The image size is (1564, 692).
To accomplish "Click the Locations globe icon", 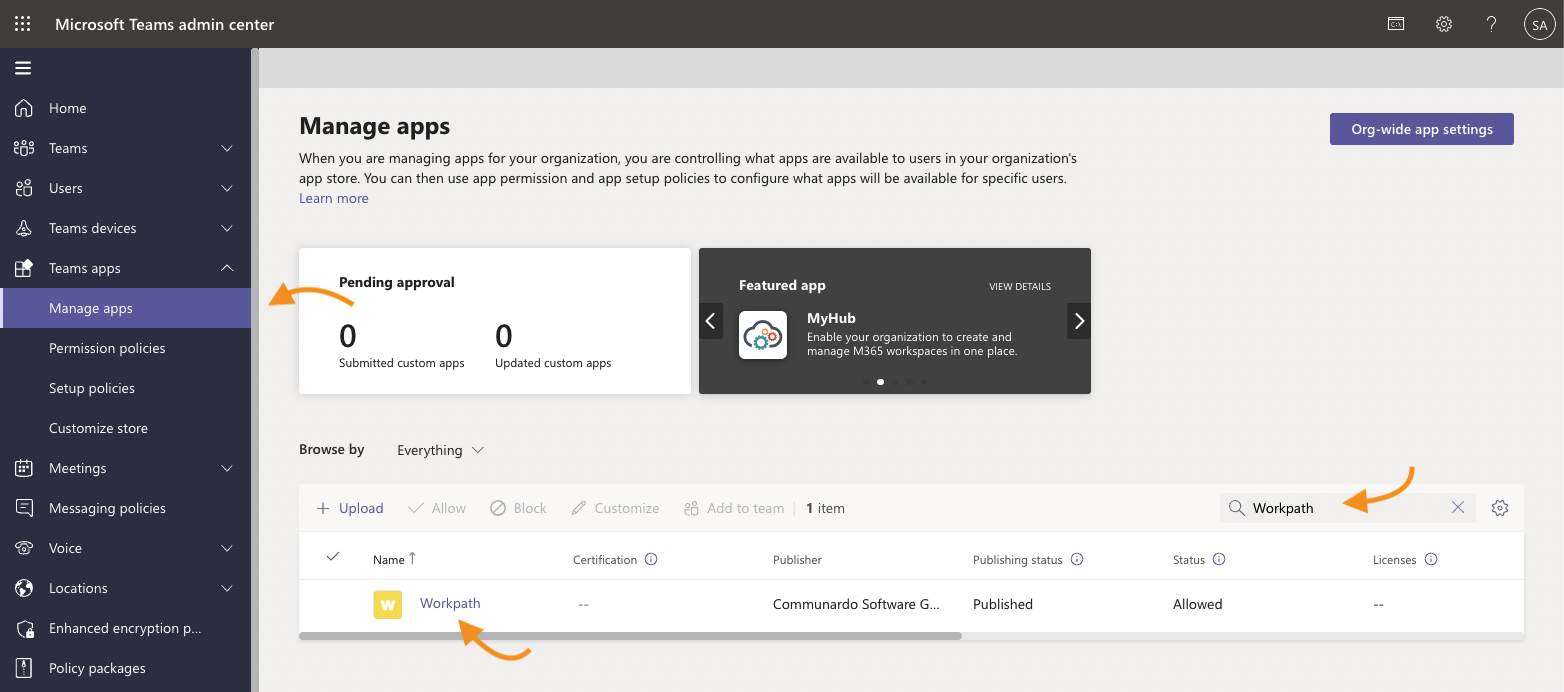I will pyautogui.click(x=24, y=588).
